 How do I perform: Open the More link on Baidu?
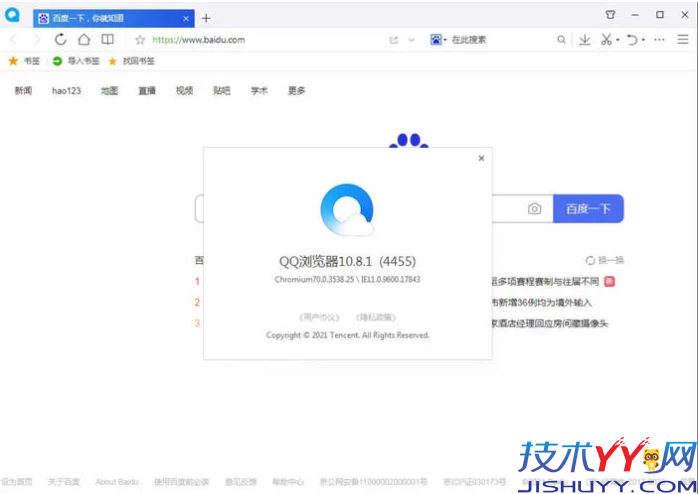[296, 91]
